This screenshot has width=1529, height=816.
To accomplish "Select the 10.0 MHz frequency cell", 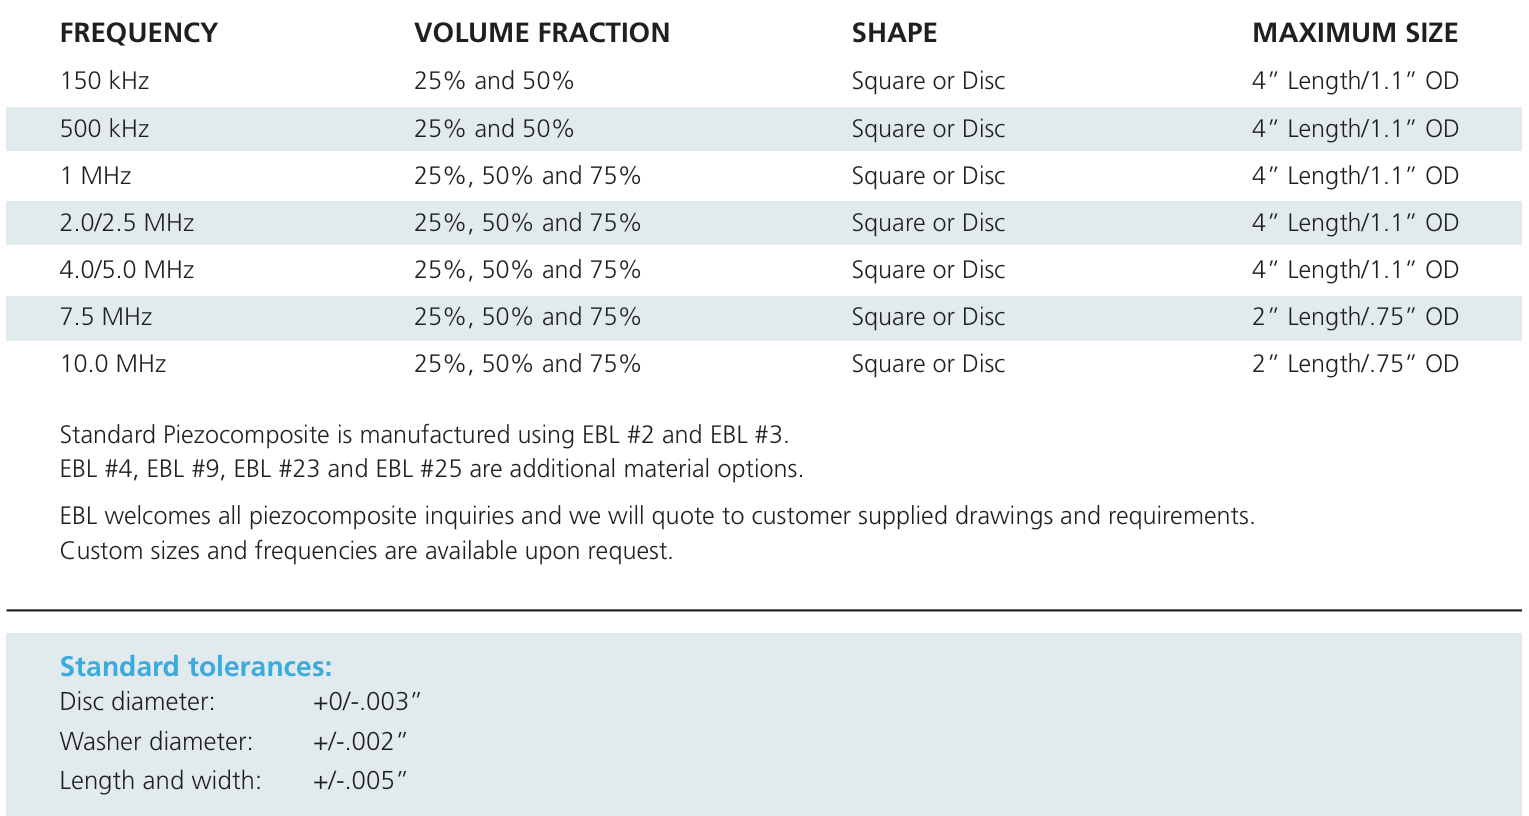I will point(113,364).
